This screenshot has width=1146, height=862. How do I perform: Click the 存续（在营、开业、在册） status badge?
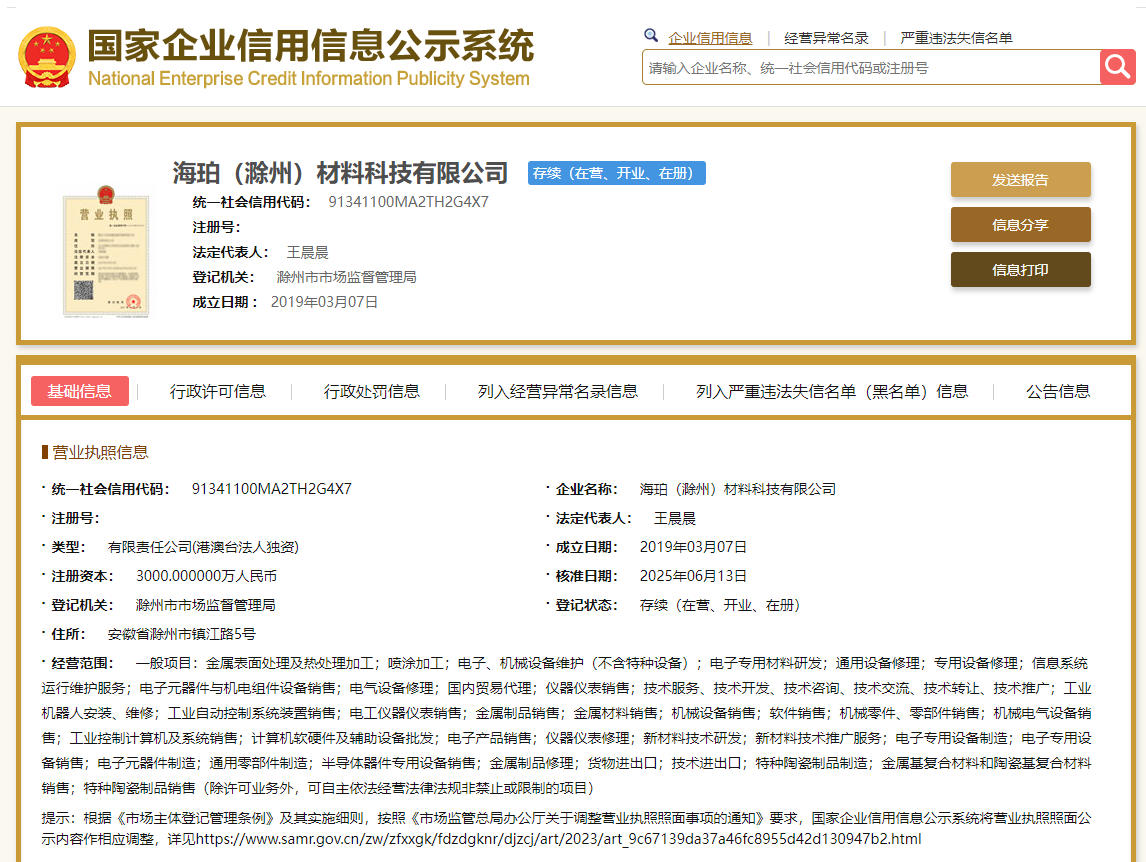[616, 173]
